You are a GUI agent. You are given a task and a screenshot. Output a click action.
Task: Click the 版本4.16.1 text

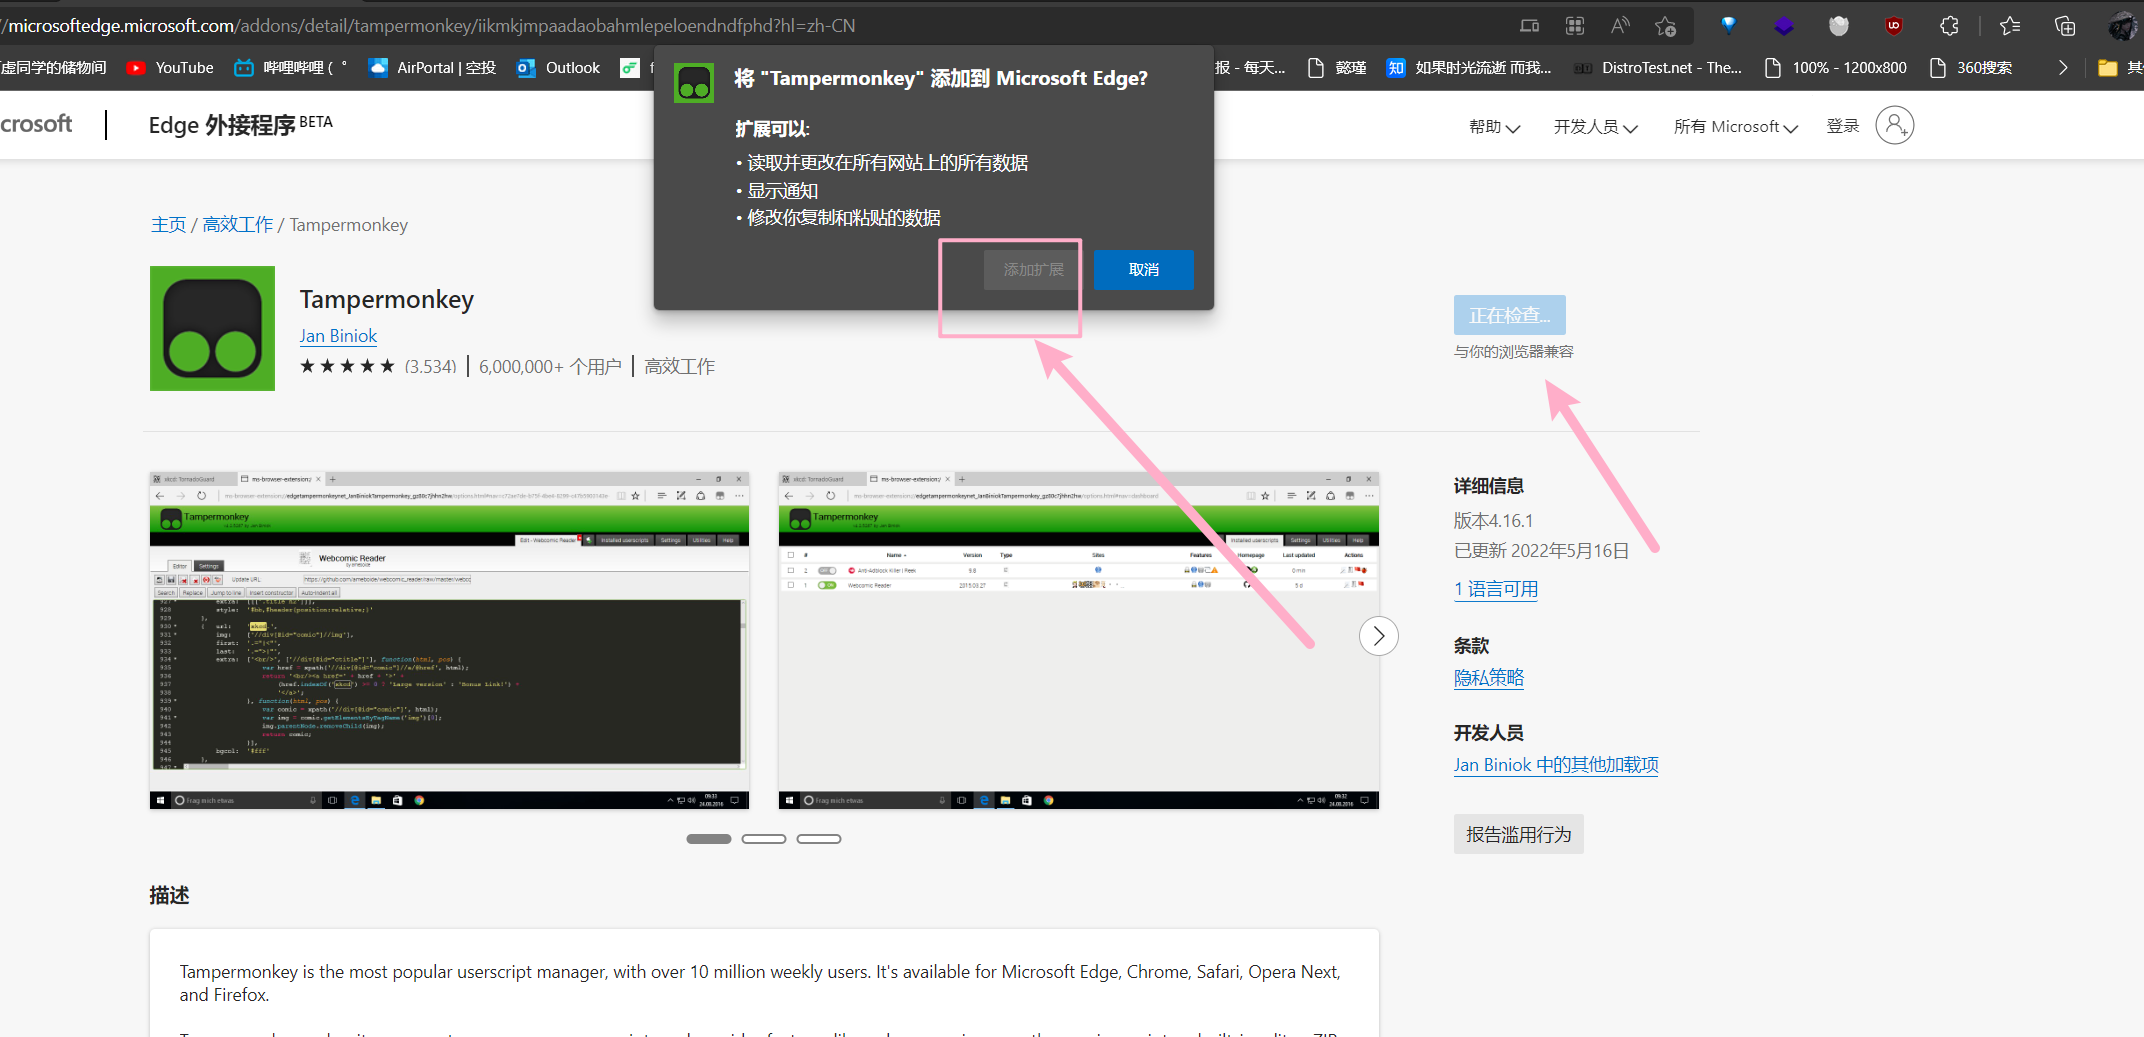click(x=1493, y=521)
